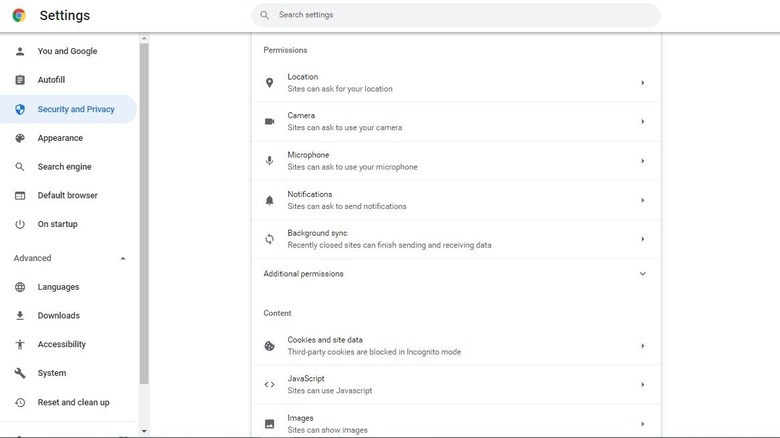Click the Images picture icon
Viewport: 780px width, 438px height.
pyautogui.click(x=269, y=424)
